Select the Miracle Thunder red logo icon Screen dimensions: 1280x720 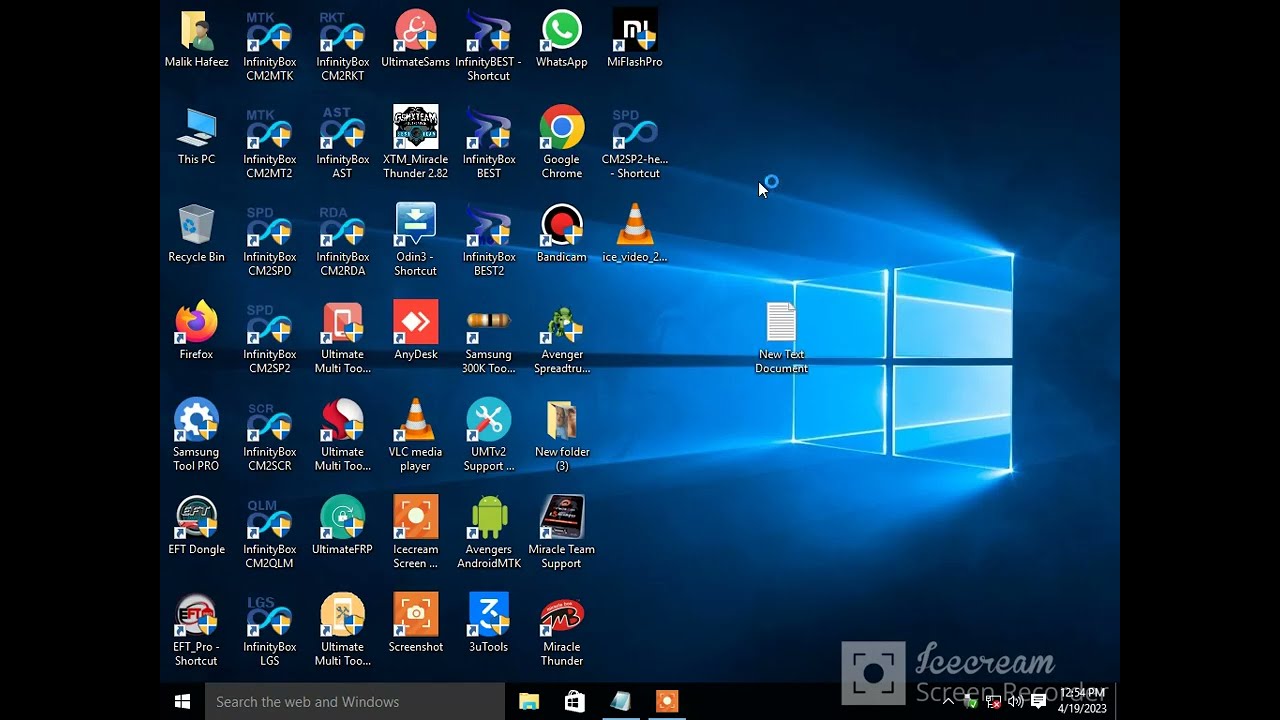click(x=561, y=631)
